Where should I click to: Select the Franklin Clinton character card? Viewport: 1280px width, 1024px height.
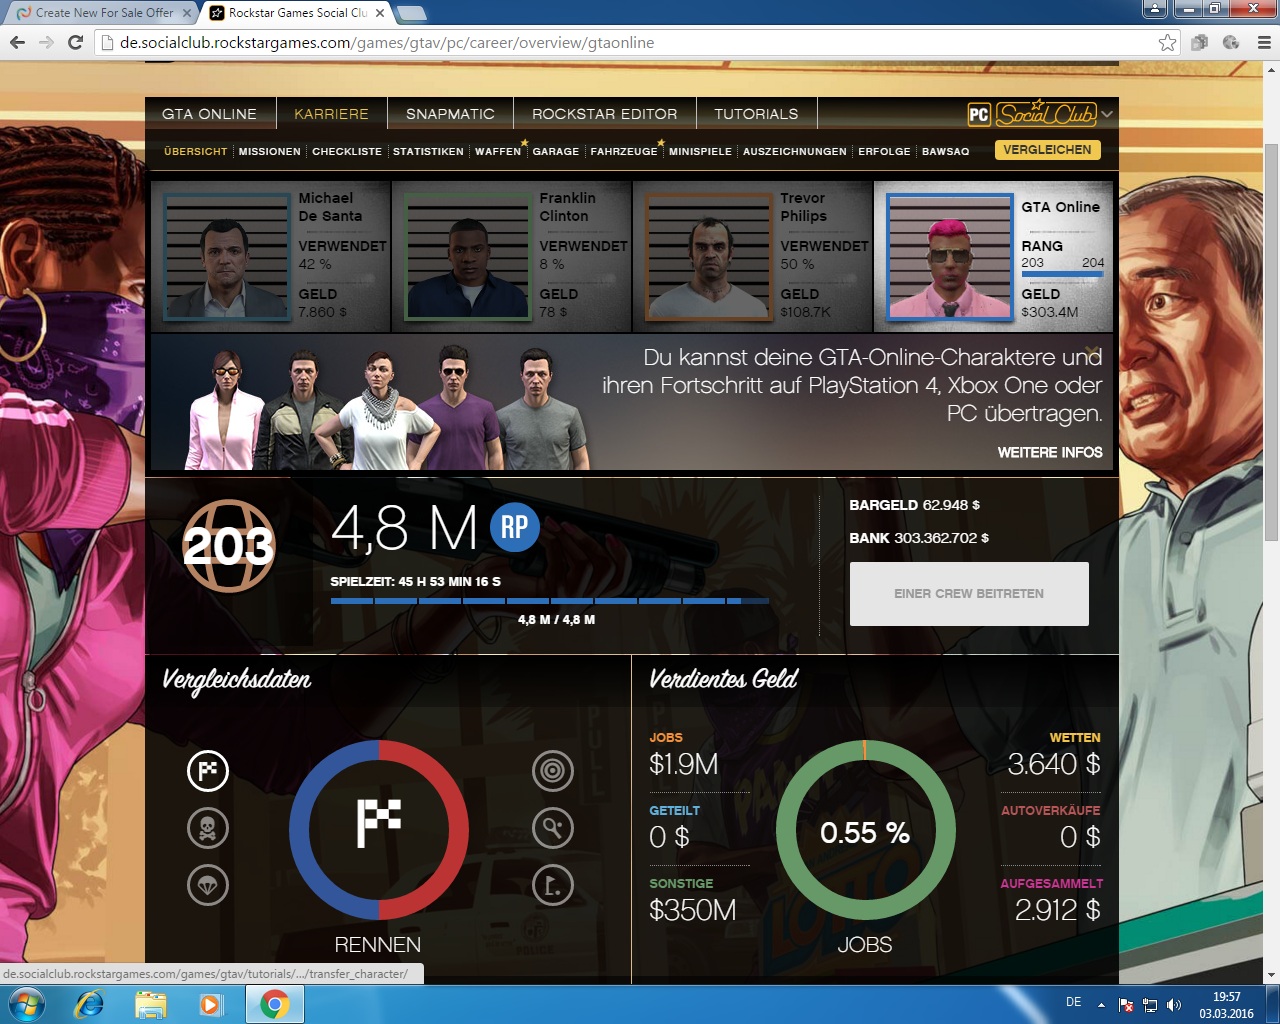[512, 256]
